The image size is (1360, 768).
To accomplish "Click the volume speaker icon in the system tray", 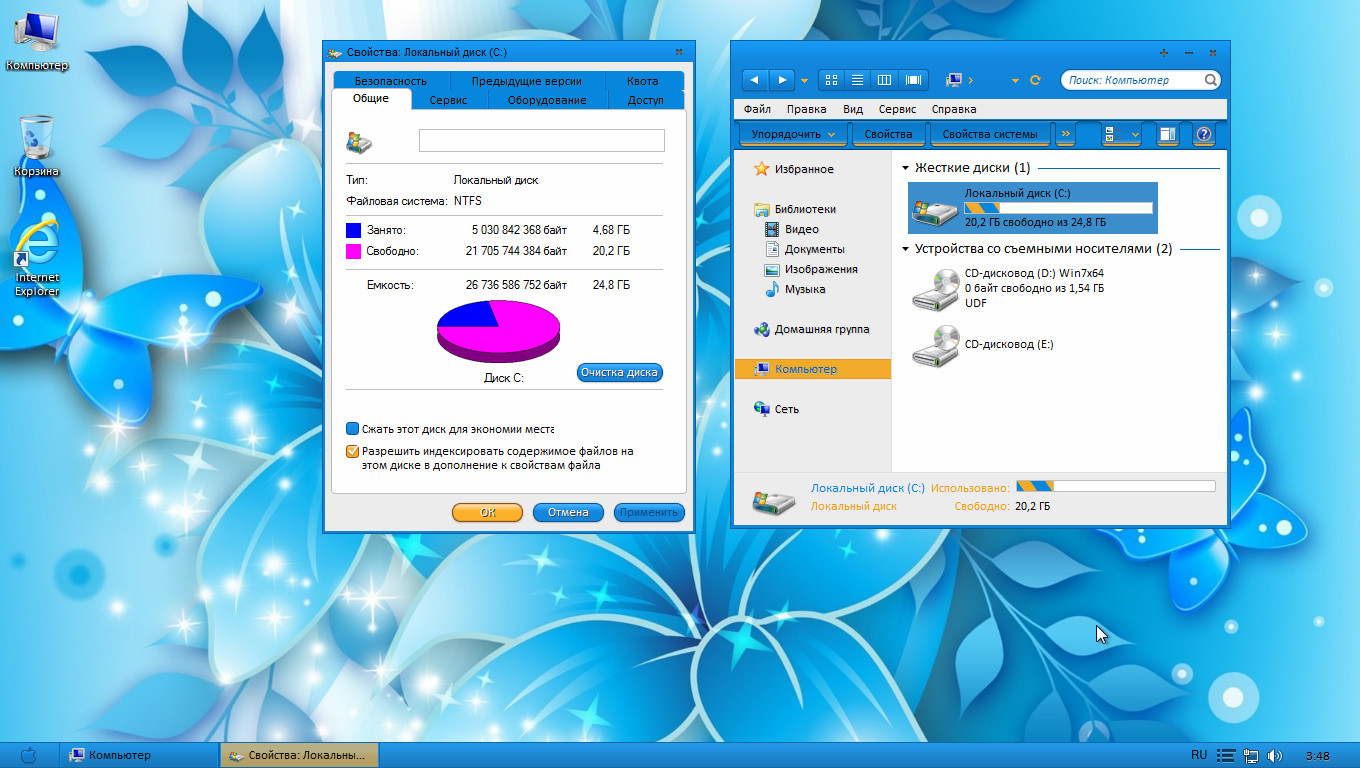I will (x=1274, y=755).
